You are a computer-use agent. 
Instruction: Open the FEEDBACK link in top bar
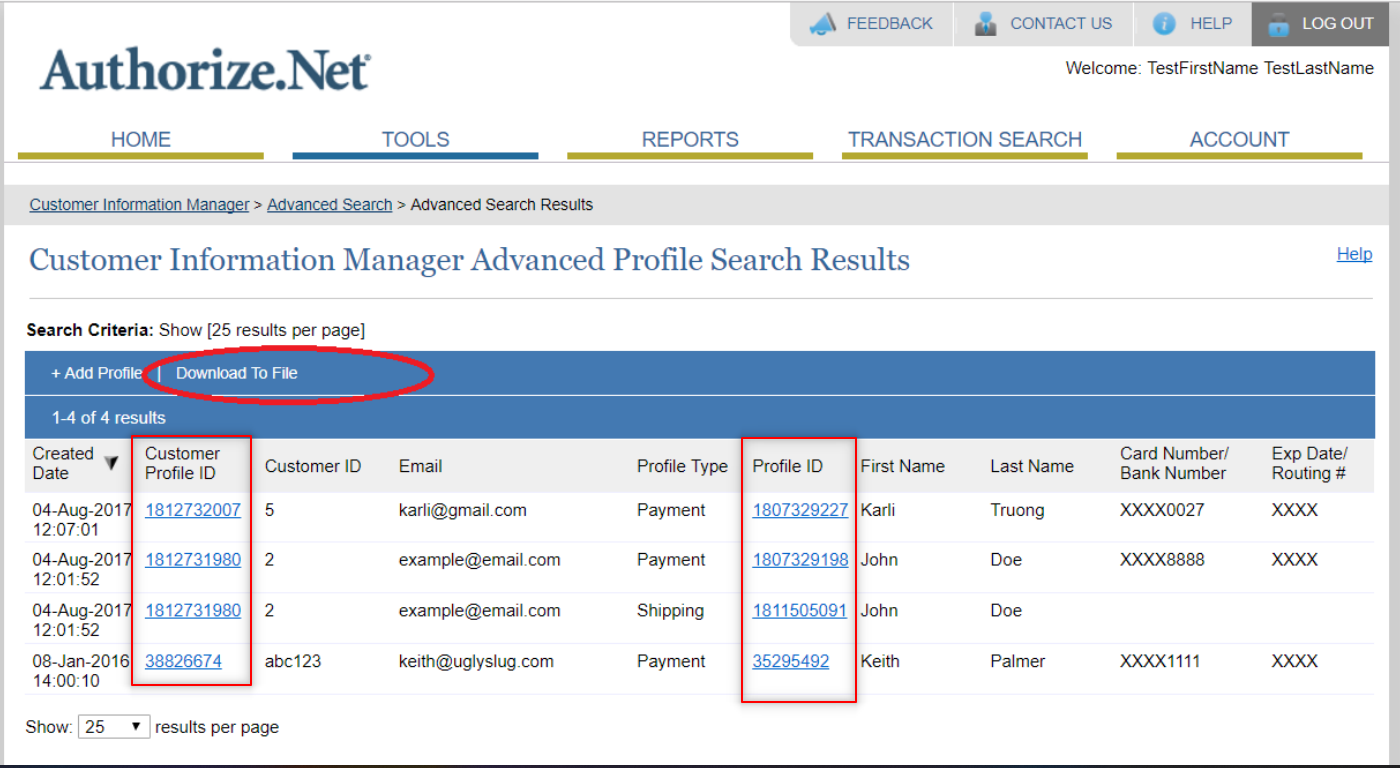(890, 23)
